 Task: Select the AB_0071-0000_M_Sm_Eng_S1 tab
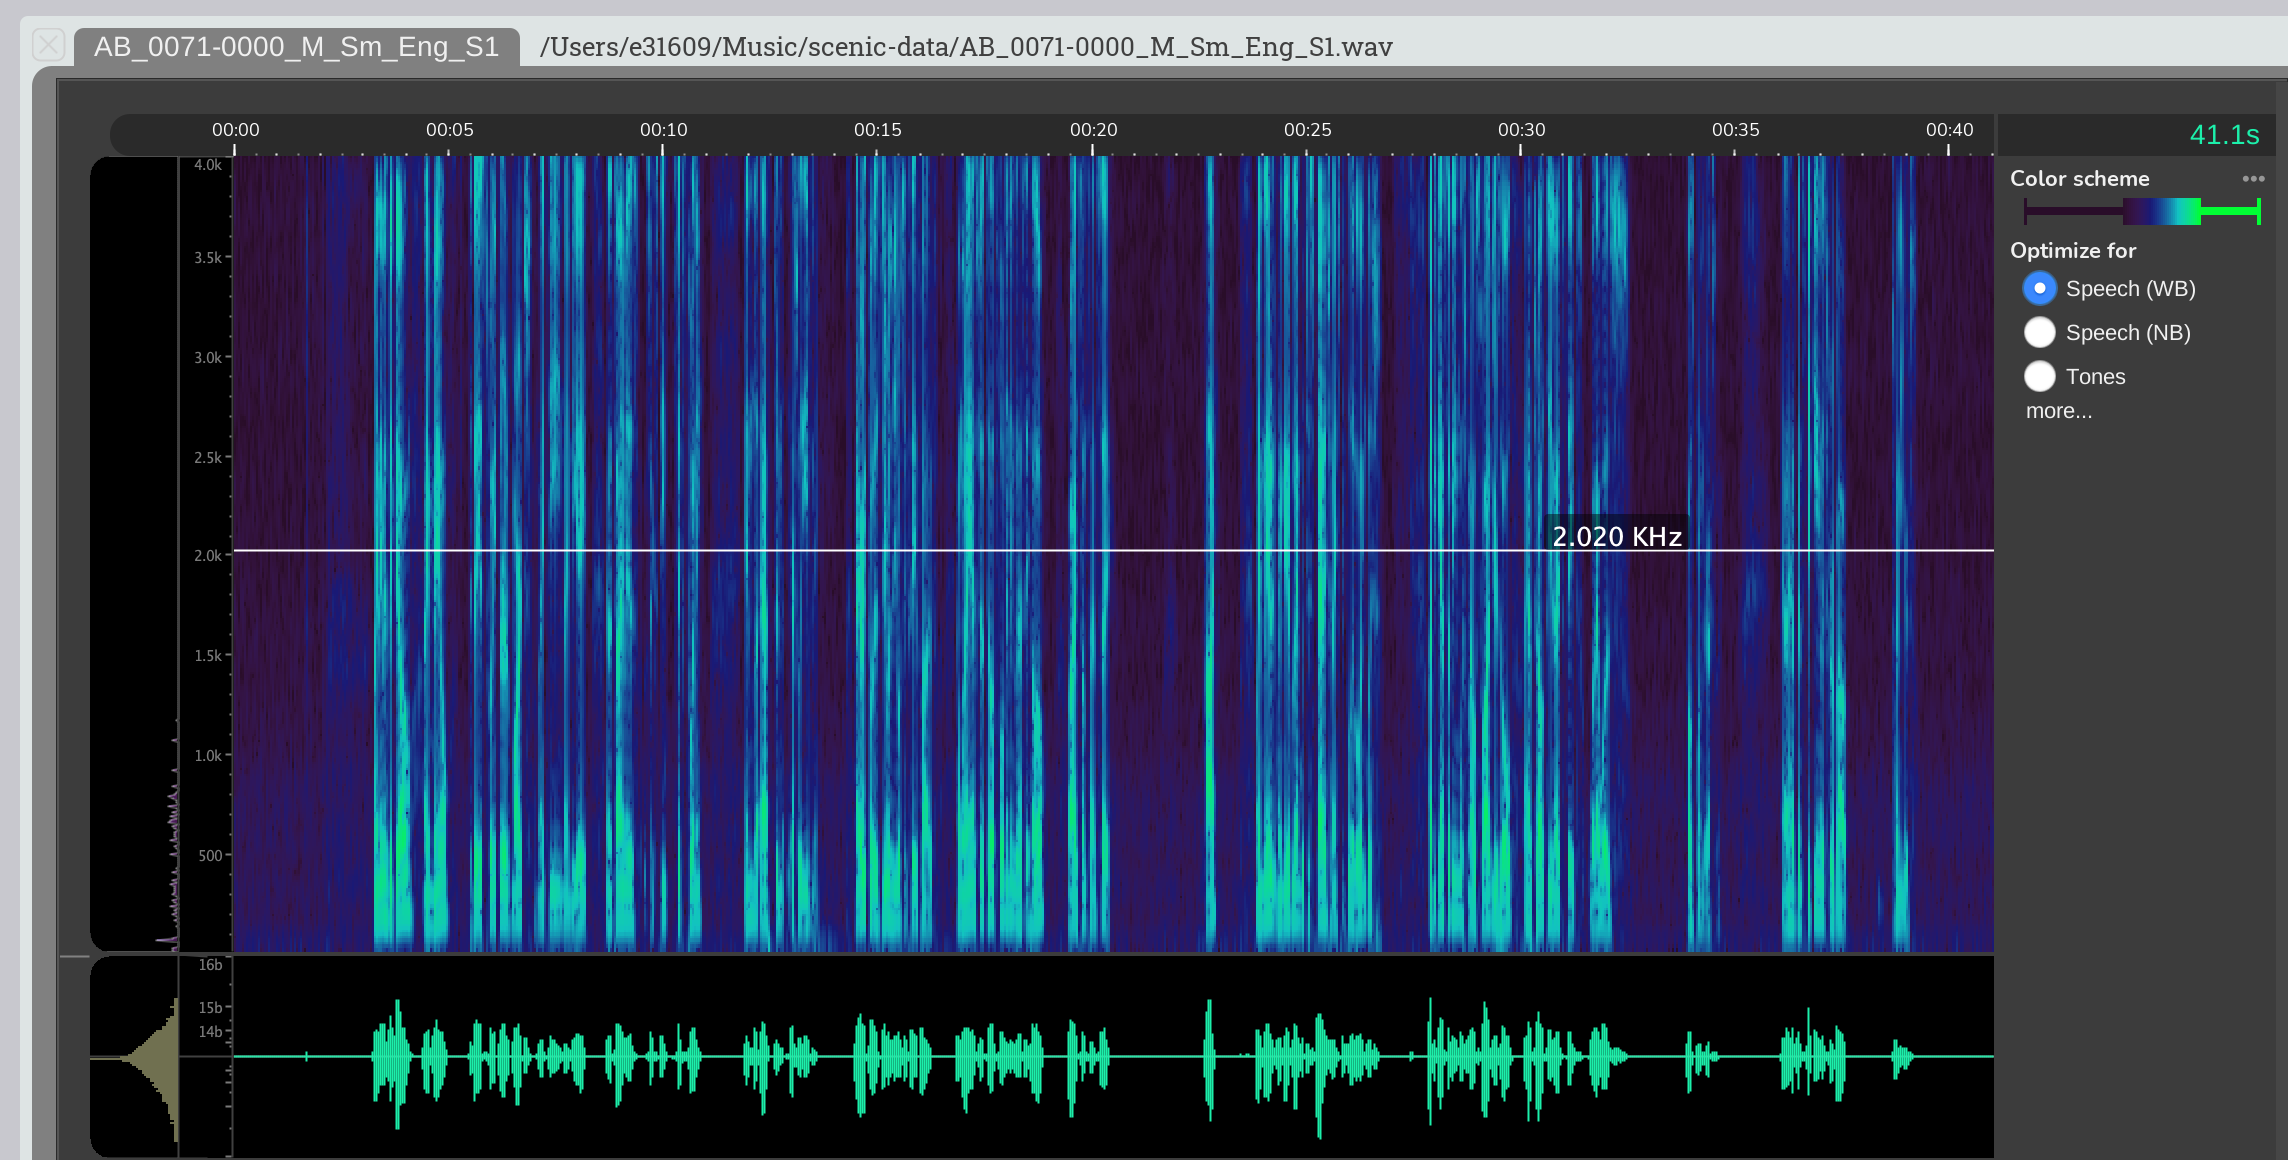[x=295, y=45]
